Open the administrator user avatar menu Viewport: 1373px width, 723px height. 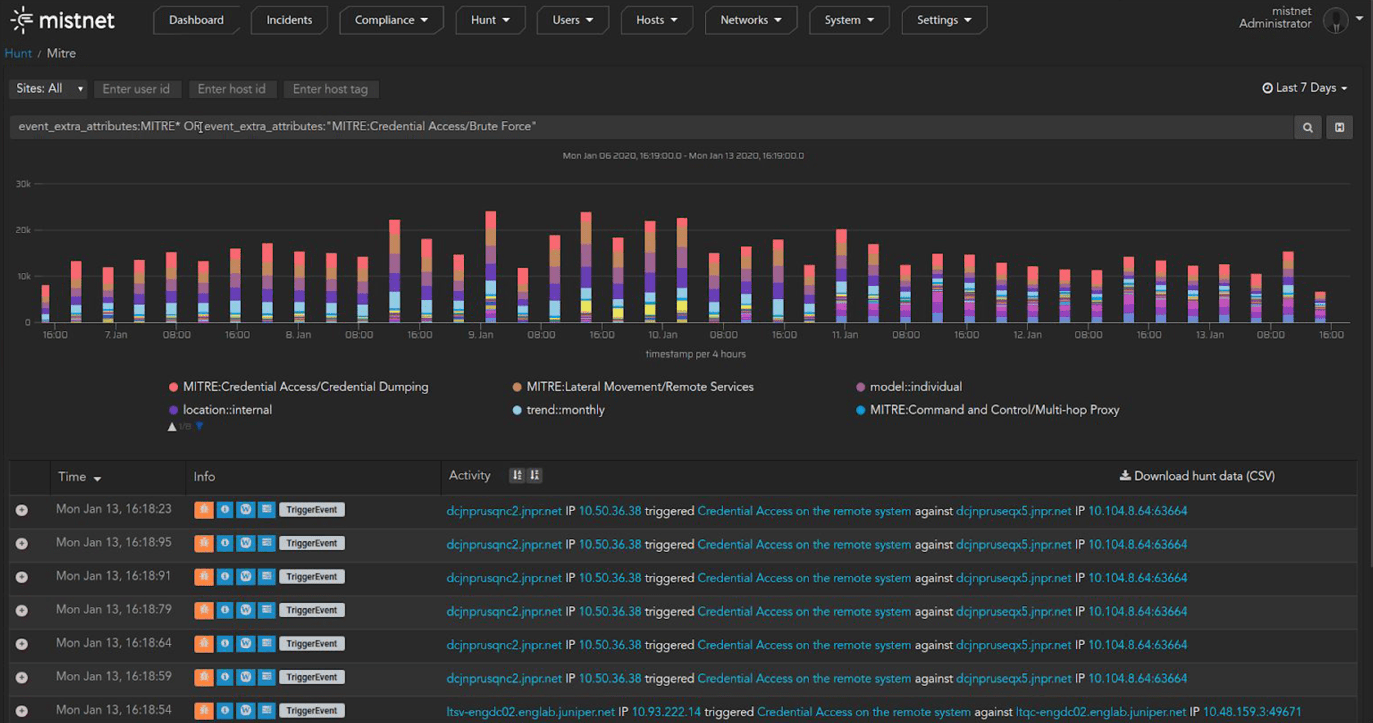click(x=1337, y=20)
